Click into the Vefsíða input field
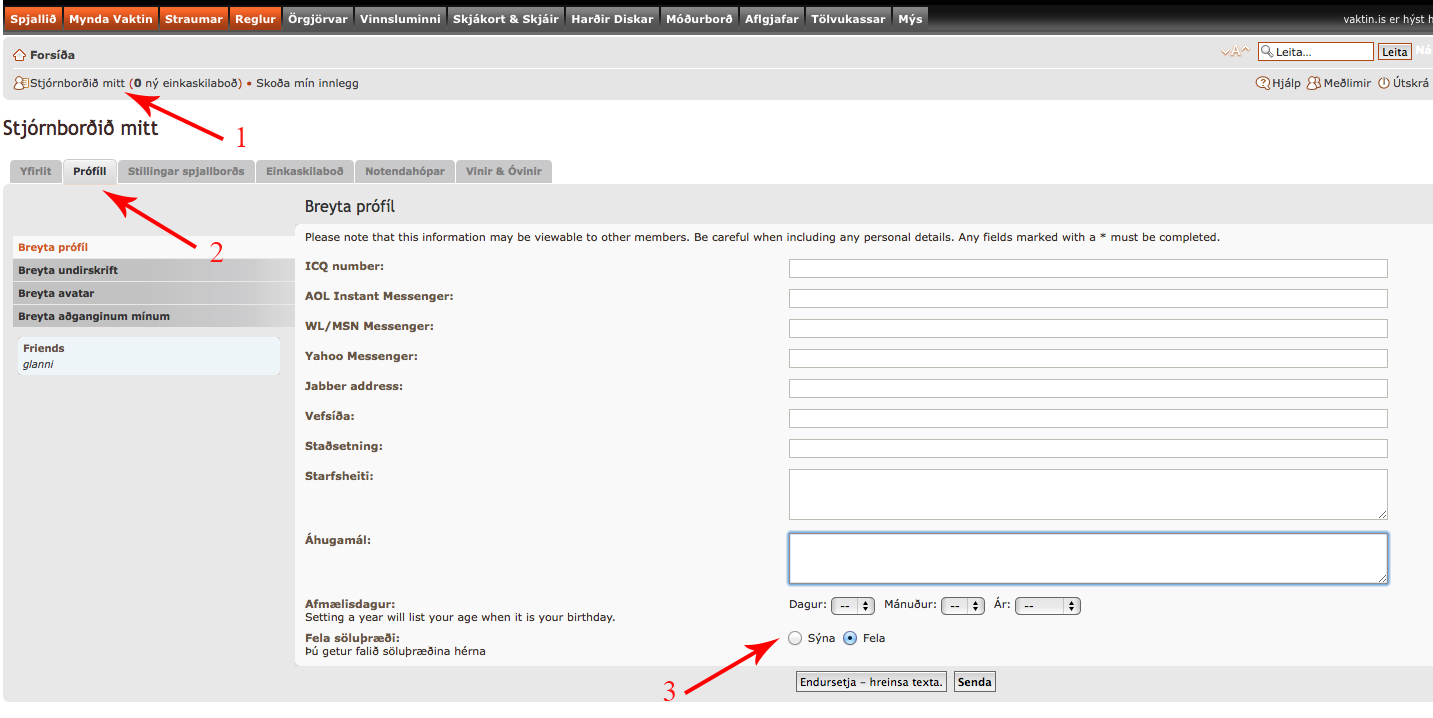 click(x=1087, y=418)
